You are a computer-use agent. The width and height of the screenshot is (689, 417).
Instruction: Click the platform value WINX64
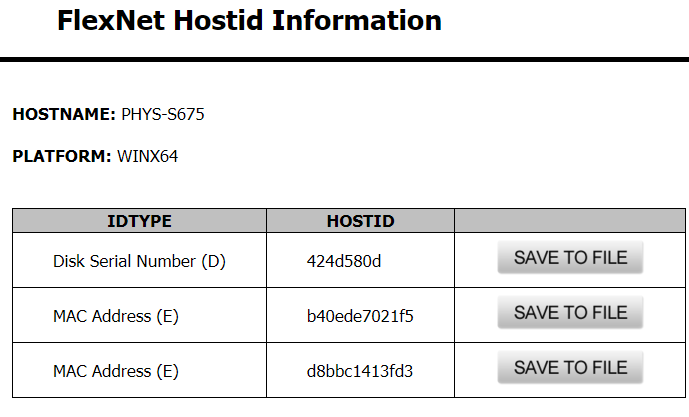coord(147,156)
